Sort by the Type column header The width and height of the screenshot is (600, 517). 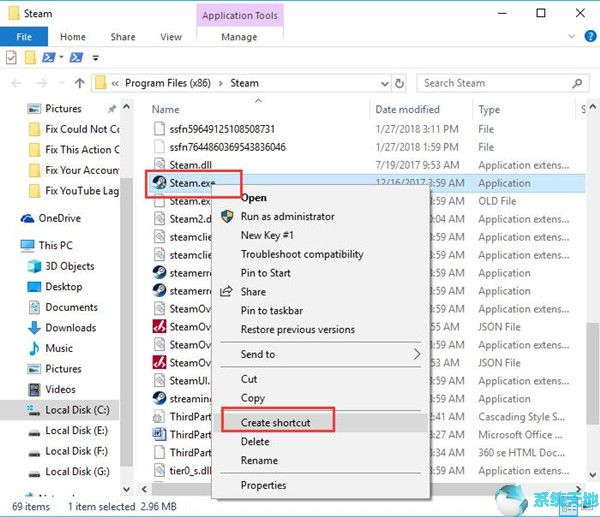489,110
